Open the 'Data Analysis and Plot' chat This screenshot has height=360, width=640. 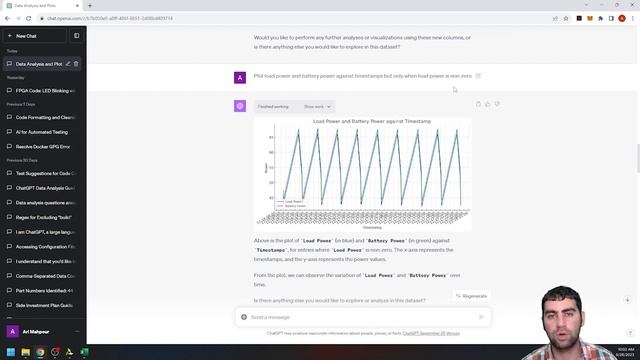pyautogui.click(x=38, y=64)
